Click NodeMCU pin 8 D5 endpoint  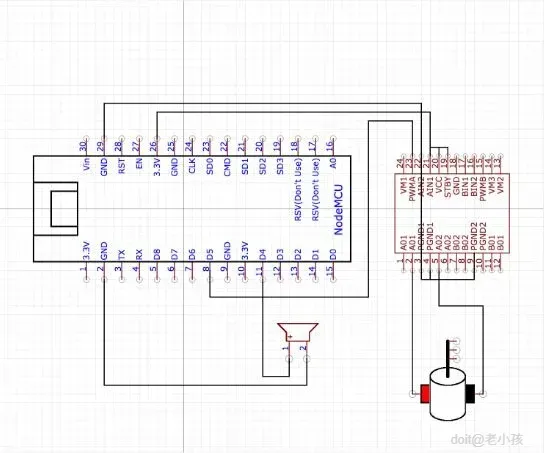[210, 280]
